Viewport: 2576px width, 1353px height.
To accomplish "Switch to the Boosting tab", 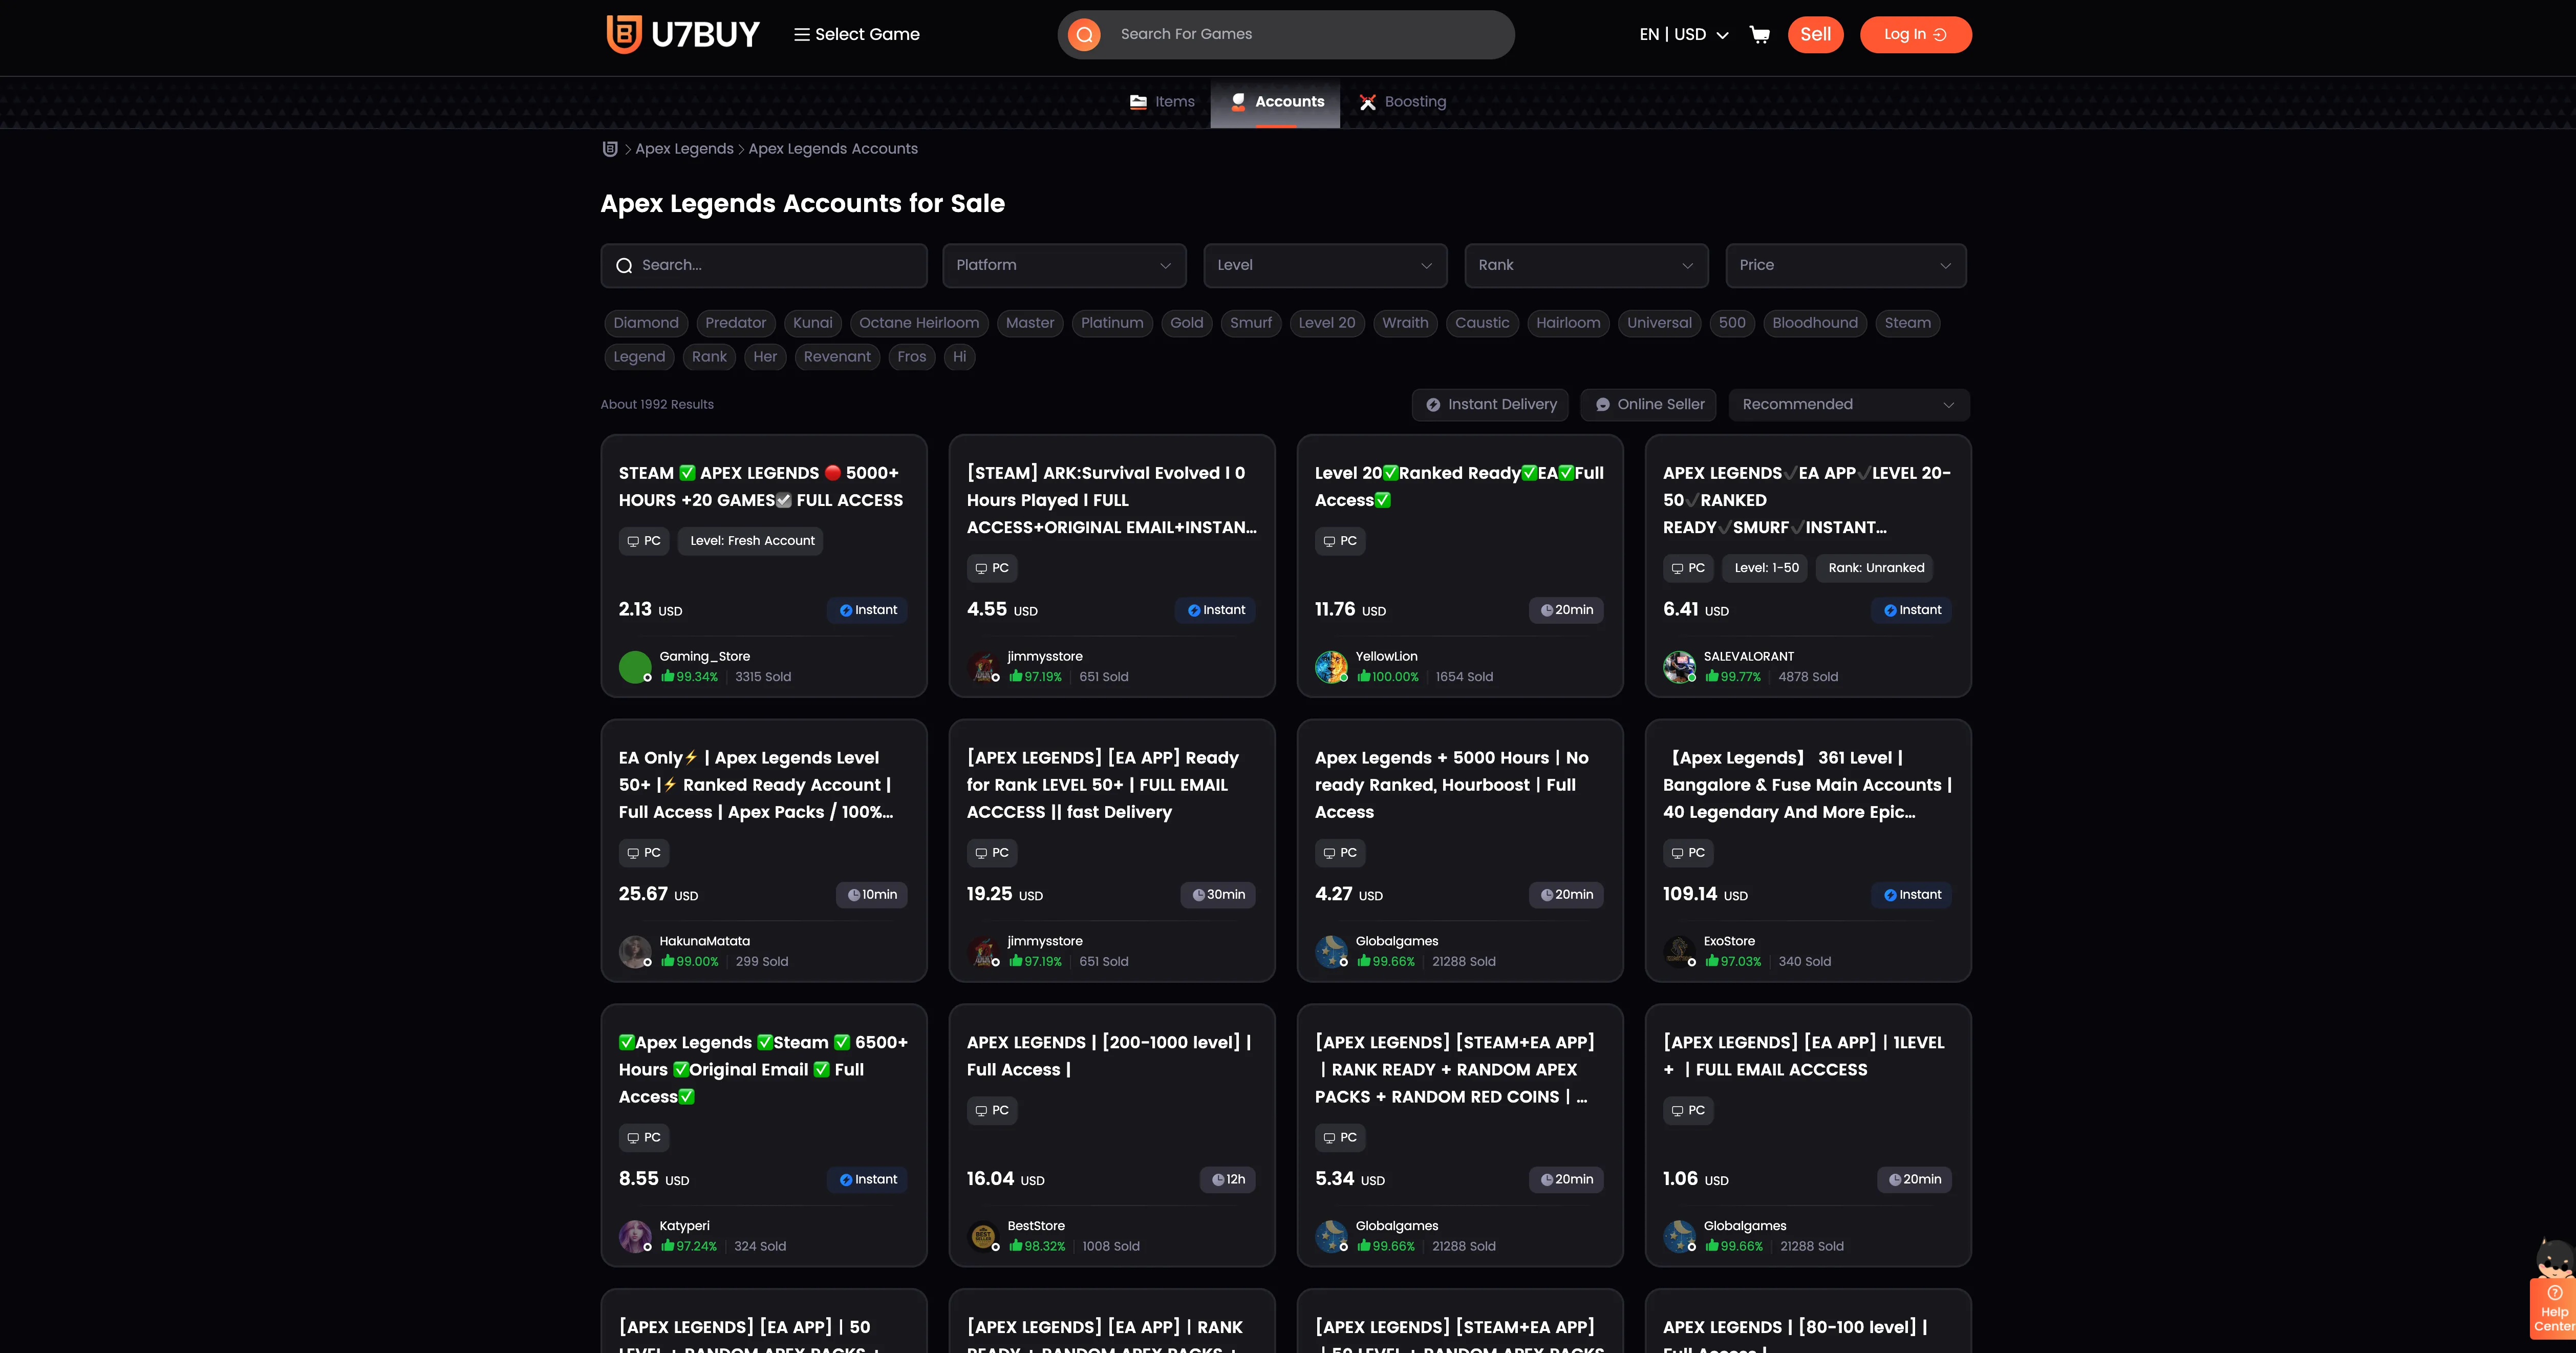I will click(1403, 102).
